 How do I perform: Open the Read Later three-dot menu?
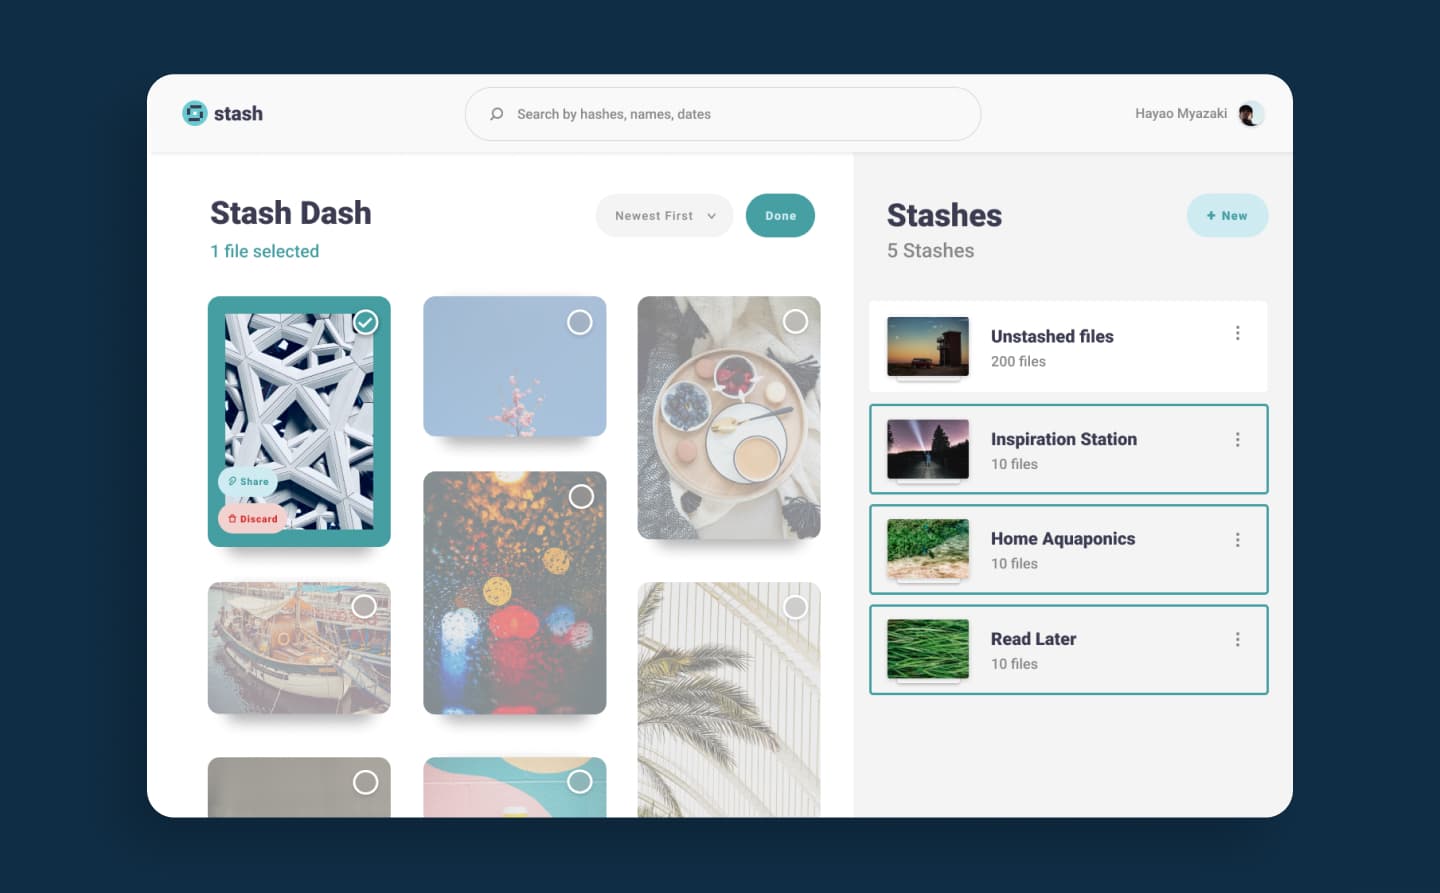[1237, 639]
